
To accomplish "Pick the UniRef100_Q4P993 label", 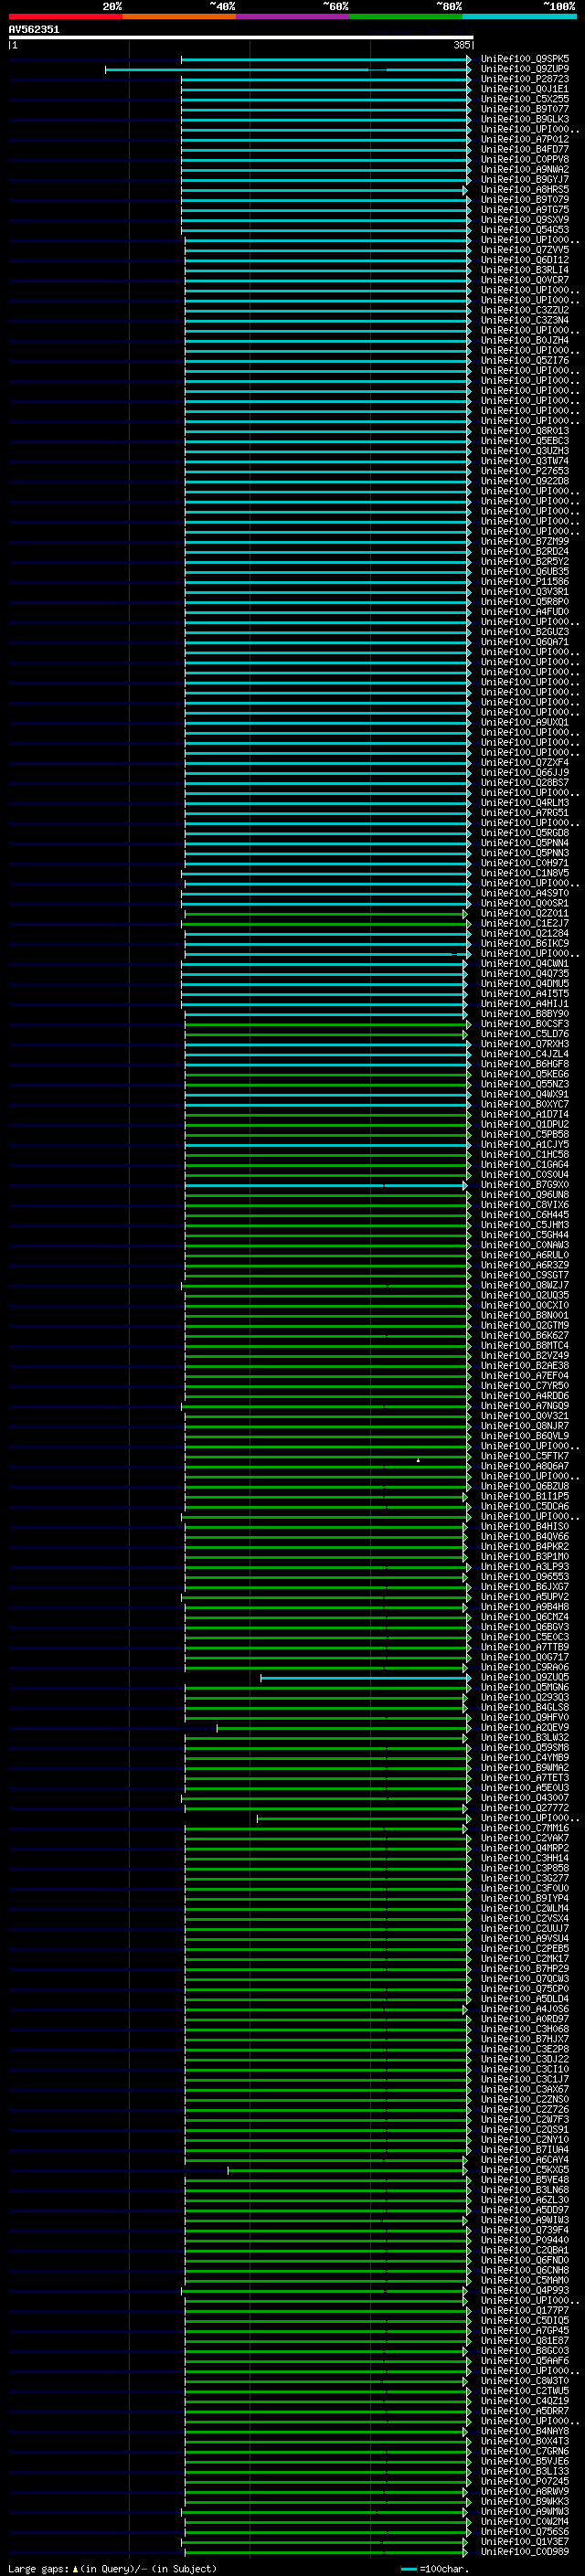I will pos(525,2290).
